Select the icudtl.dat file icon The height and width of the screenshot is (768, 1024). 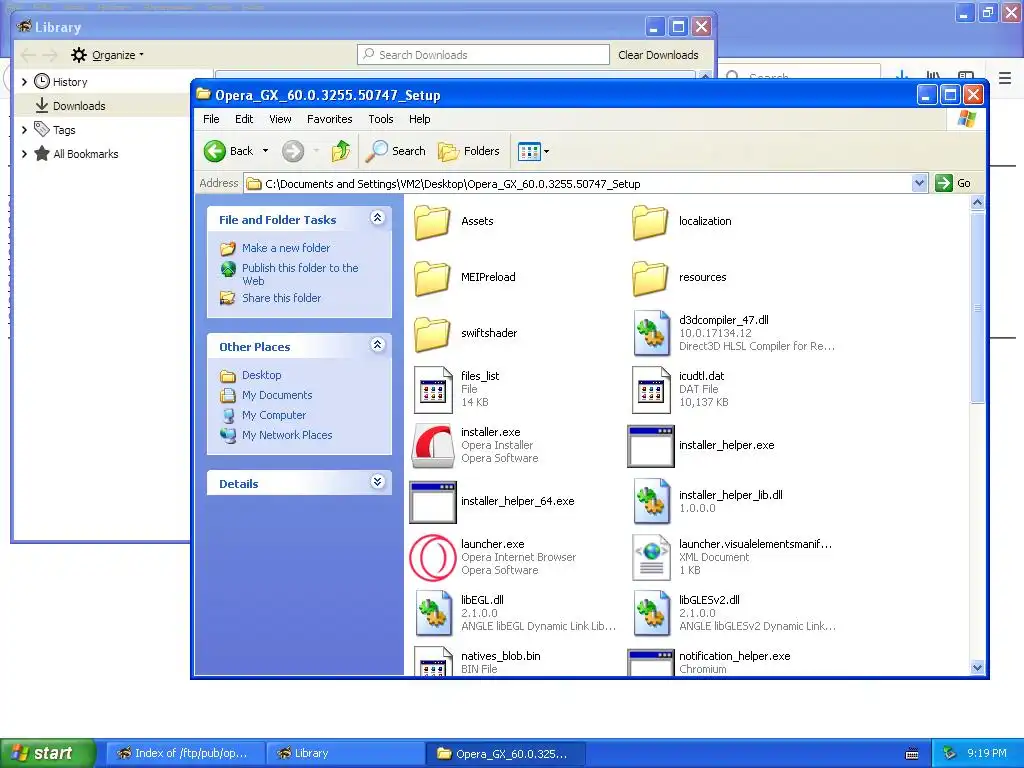(651, 389)
